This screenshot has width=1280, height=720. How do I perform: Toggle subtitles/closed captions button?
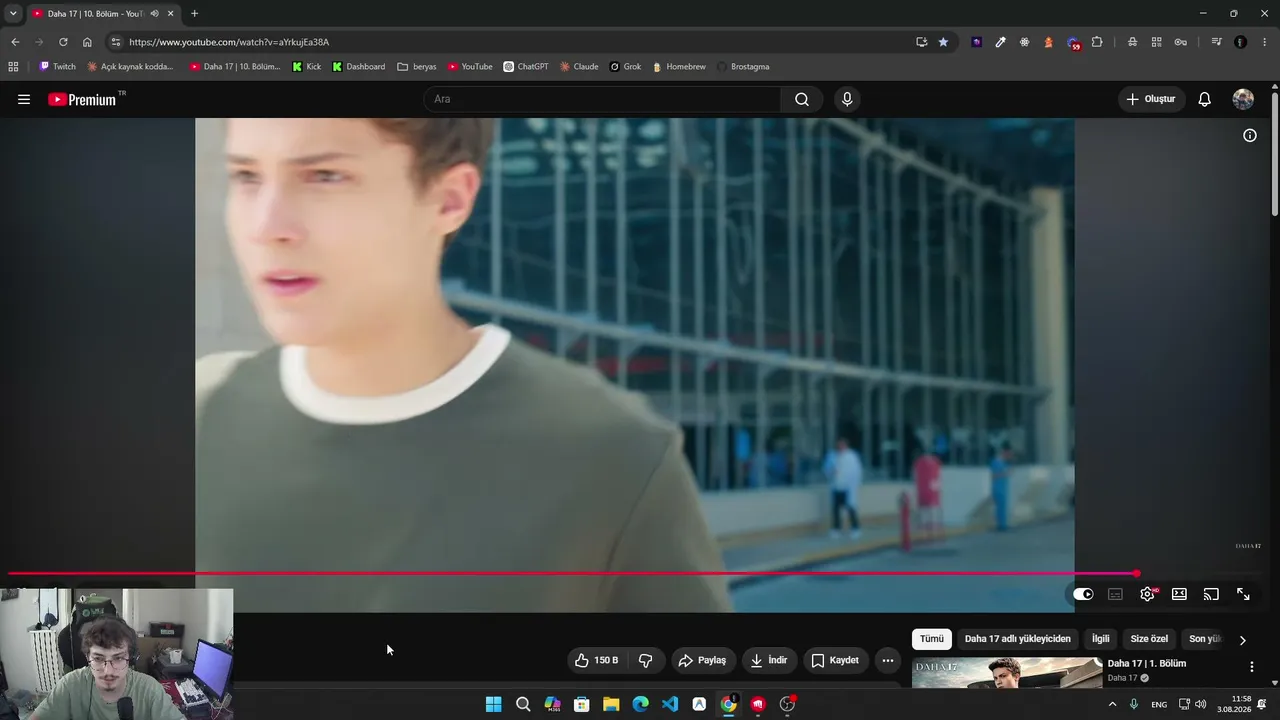1115,594
